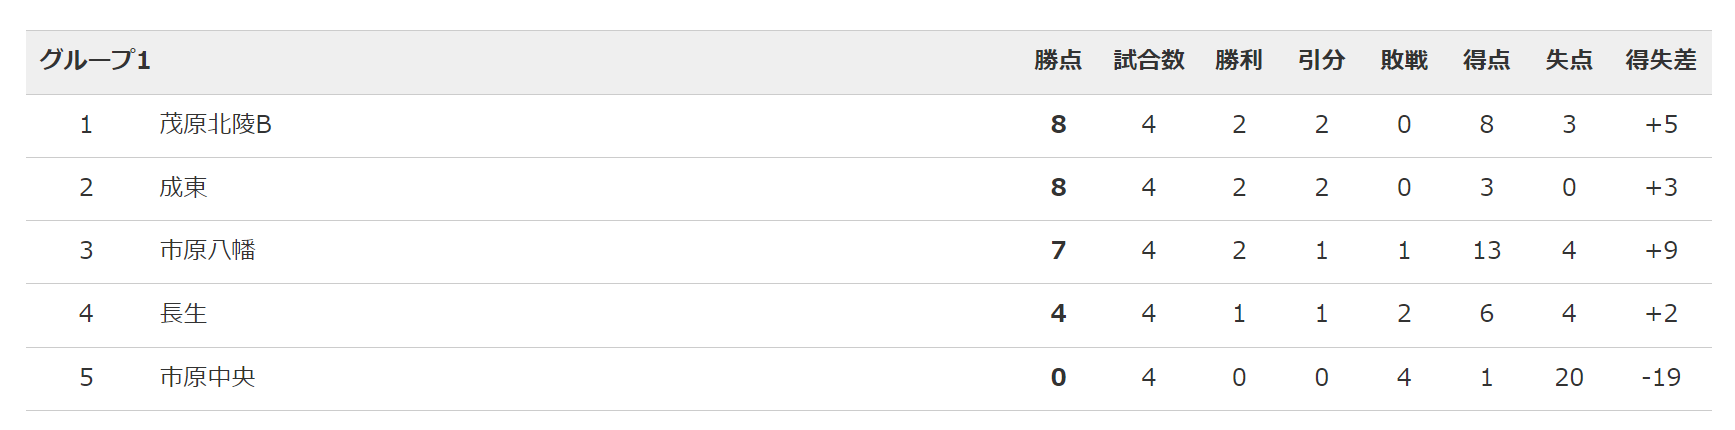Click the 得点 column header
The height and width of the screenshot is (430, 1735).
click(1487, 60)
